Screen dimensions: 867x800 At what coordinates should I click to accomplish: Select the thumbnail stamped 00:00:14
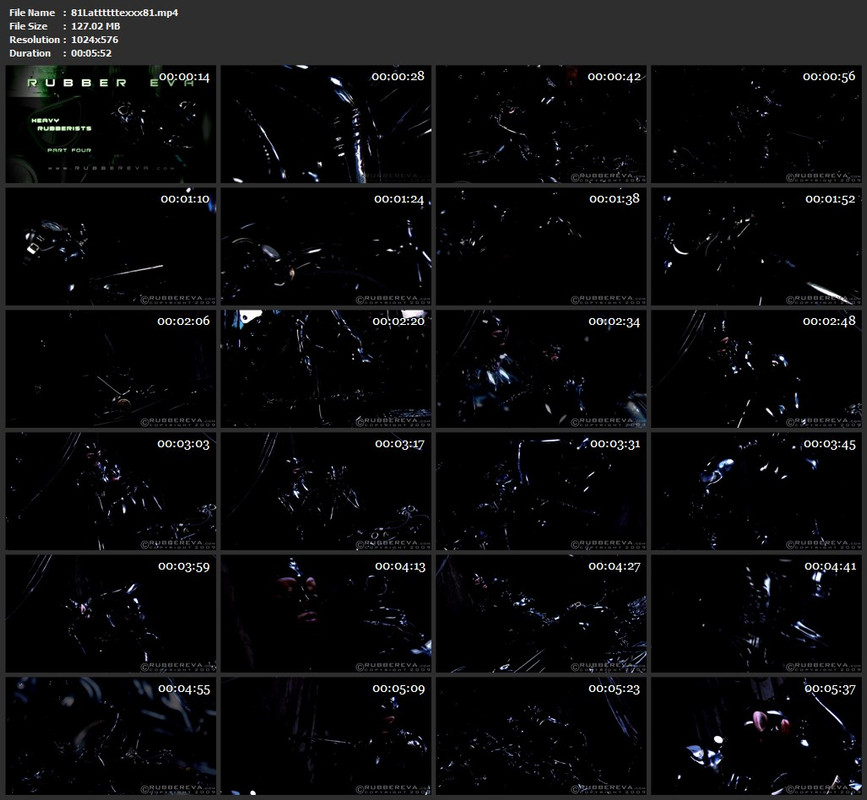111,124
